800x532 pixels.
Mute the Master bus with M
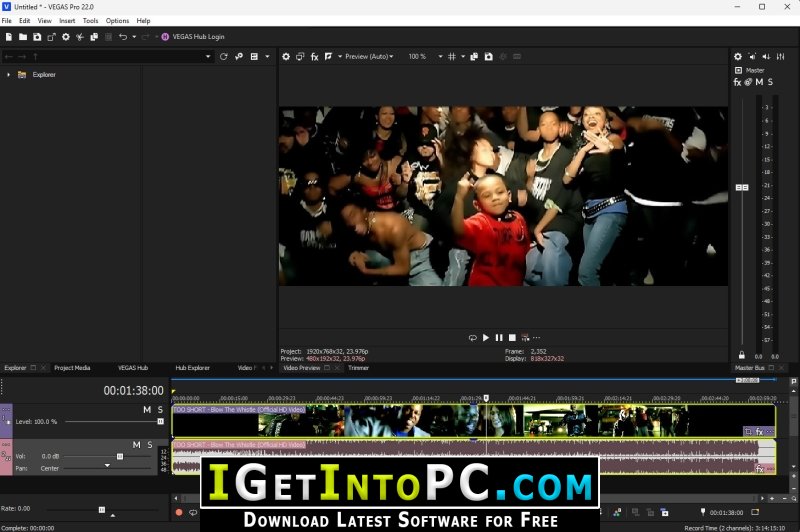(x=759, y=82)
